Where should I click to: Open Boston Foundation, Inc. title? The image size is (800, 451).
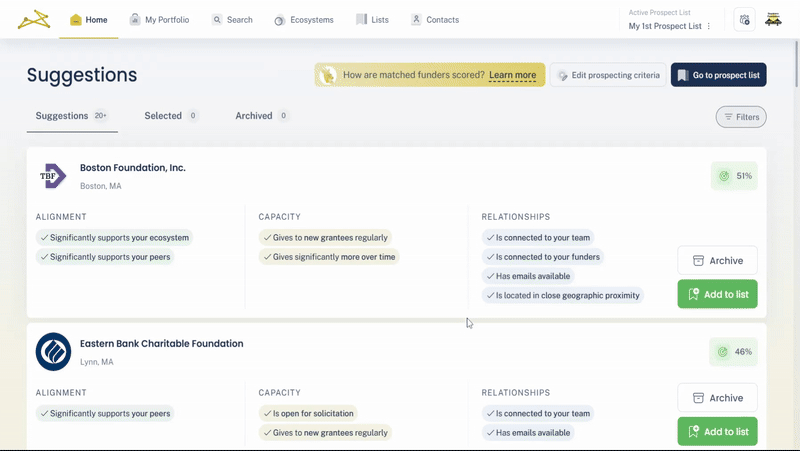pyautogui.click(x=133, y=168)
